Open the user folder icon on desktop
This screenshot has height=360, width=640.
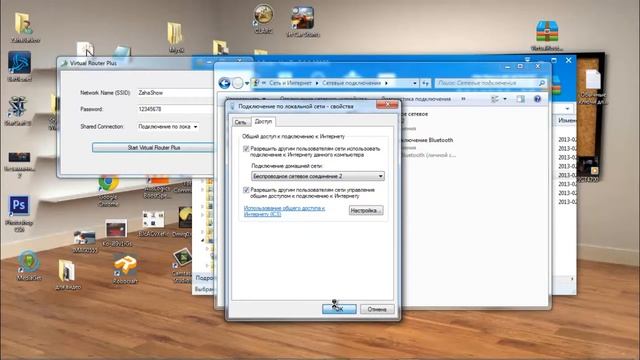24,28
